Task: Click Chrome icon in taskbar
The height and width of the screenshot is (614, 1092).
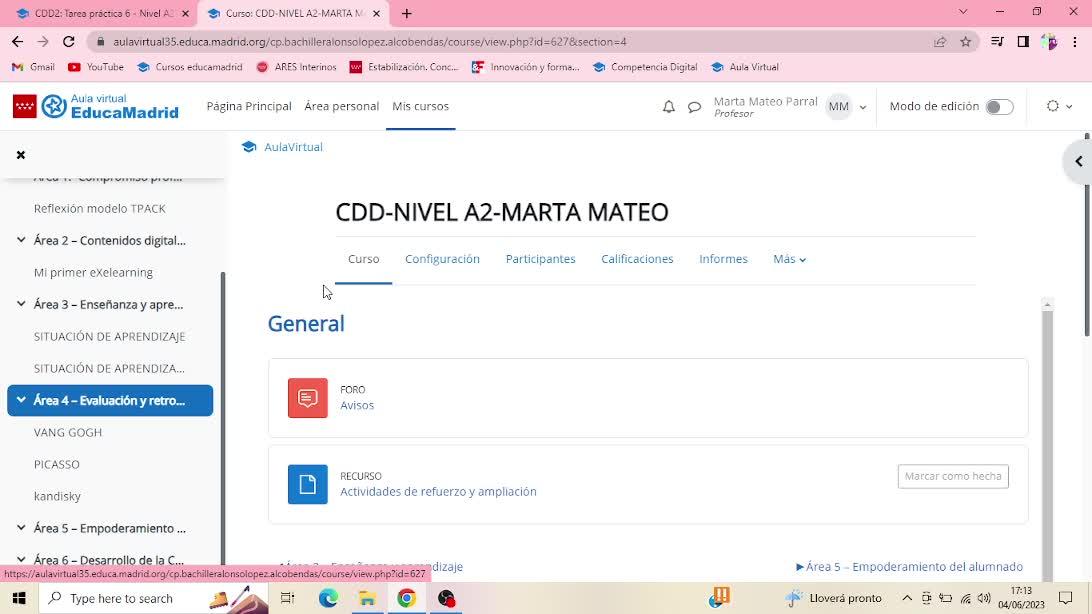Action: pos(407,598)
